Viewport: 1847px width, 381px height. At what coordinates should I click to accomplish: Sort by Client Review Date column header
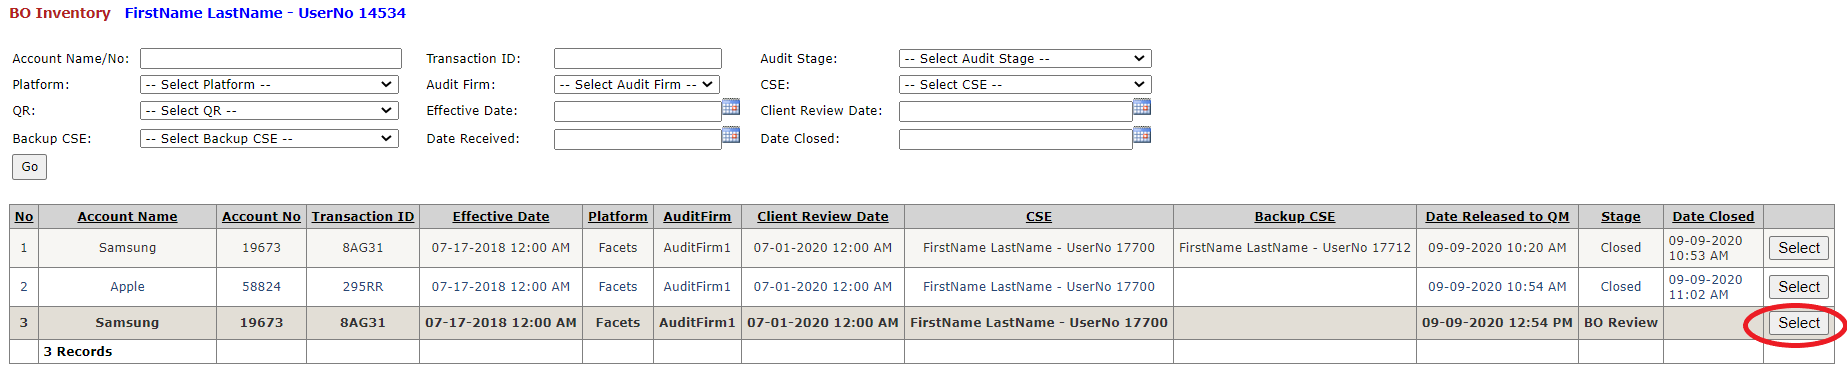tap(823, 217)
